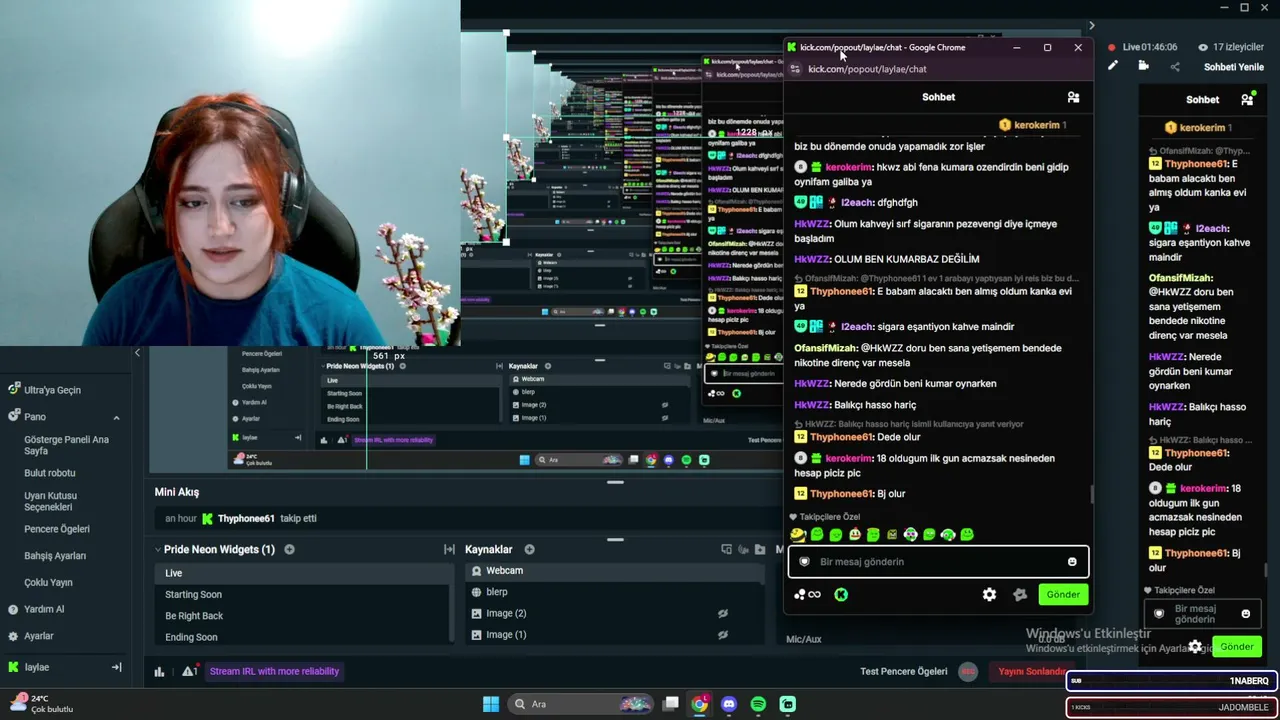The width and height of the screenshot is (1280, 720).
Task: Open Discord from the taskbar
Action: pos(729,704)
